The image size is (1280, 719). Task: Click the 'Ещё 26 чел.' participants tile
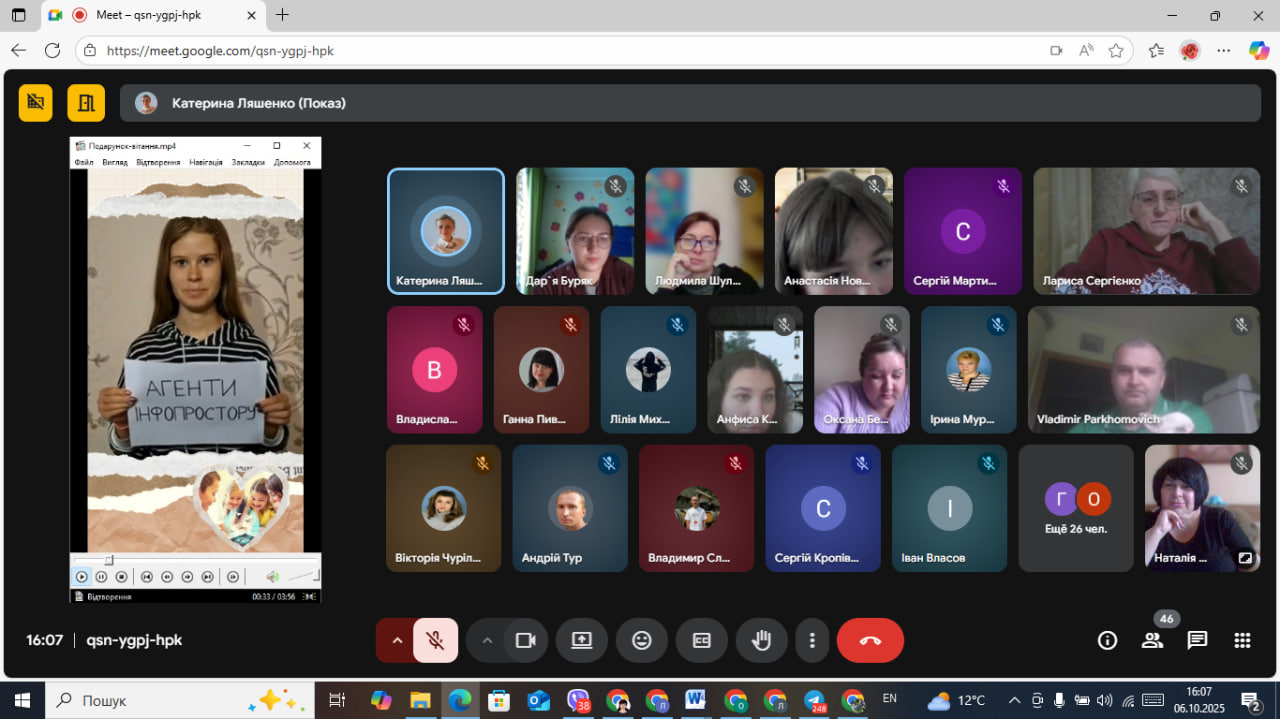1076,508
